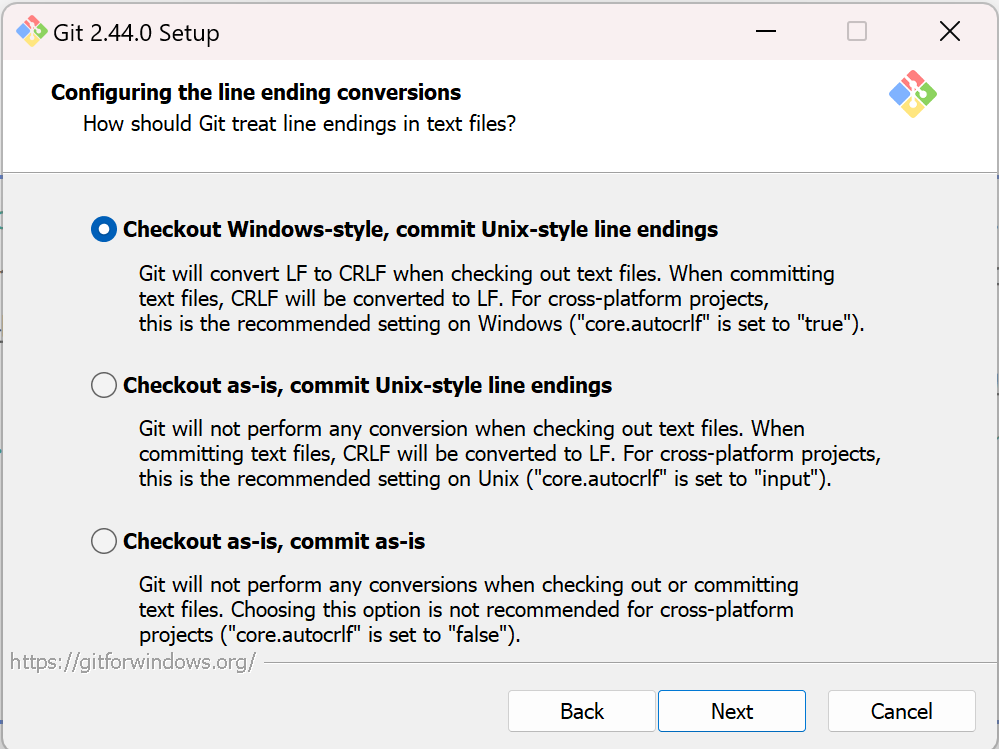Click the description mentioning core.autocrlf set to "input"
The image size is (999, 749).
509,454
